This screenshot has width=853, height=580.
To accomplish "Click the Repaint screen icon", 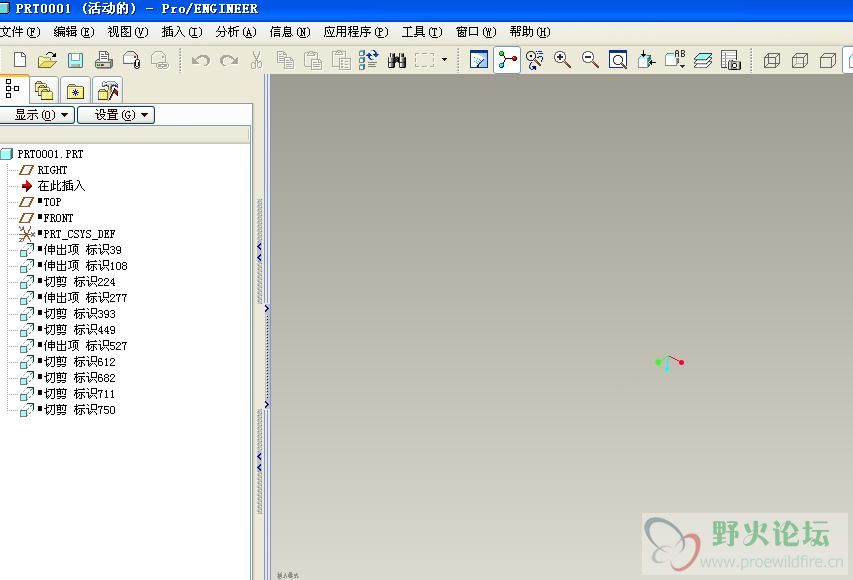I will [x=479, y=59].
